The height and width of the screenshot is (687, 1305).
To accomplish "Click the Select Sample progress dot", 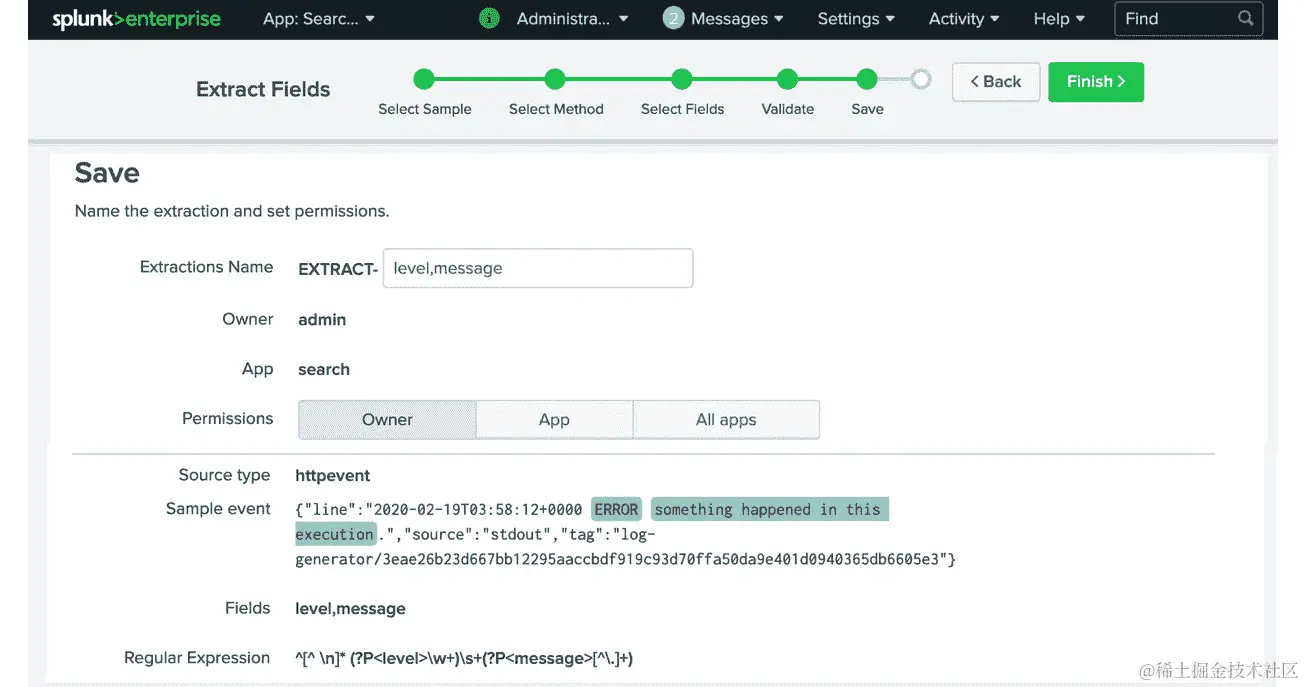I will coord(424,79).
